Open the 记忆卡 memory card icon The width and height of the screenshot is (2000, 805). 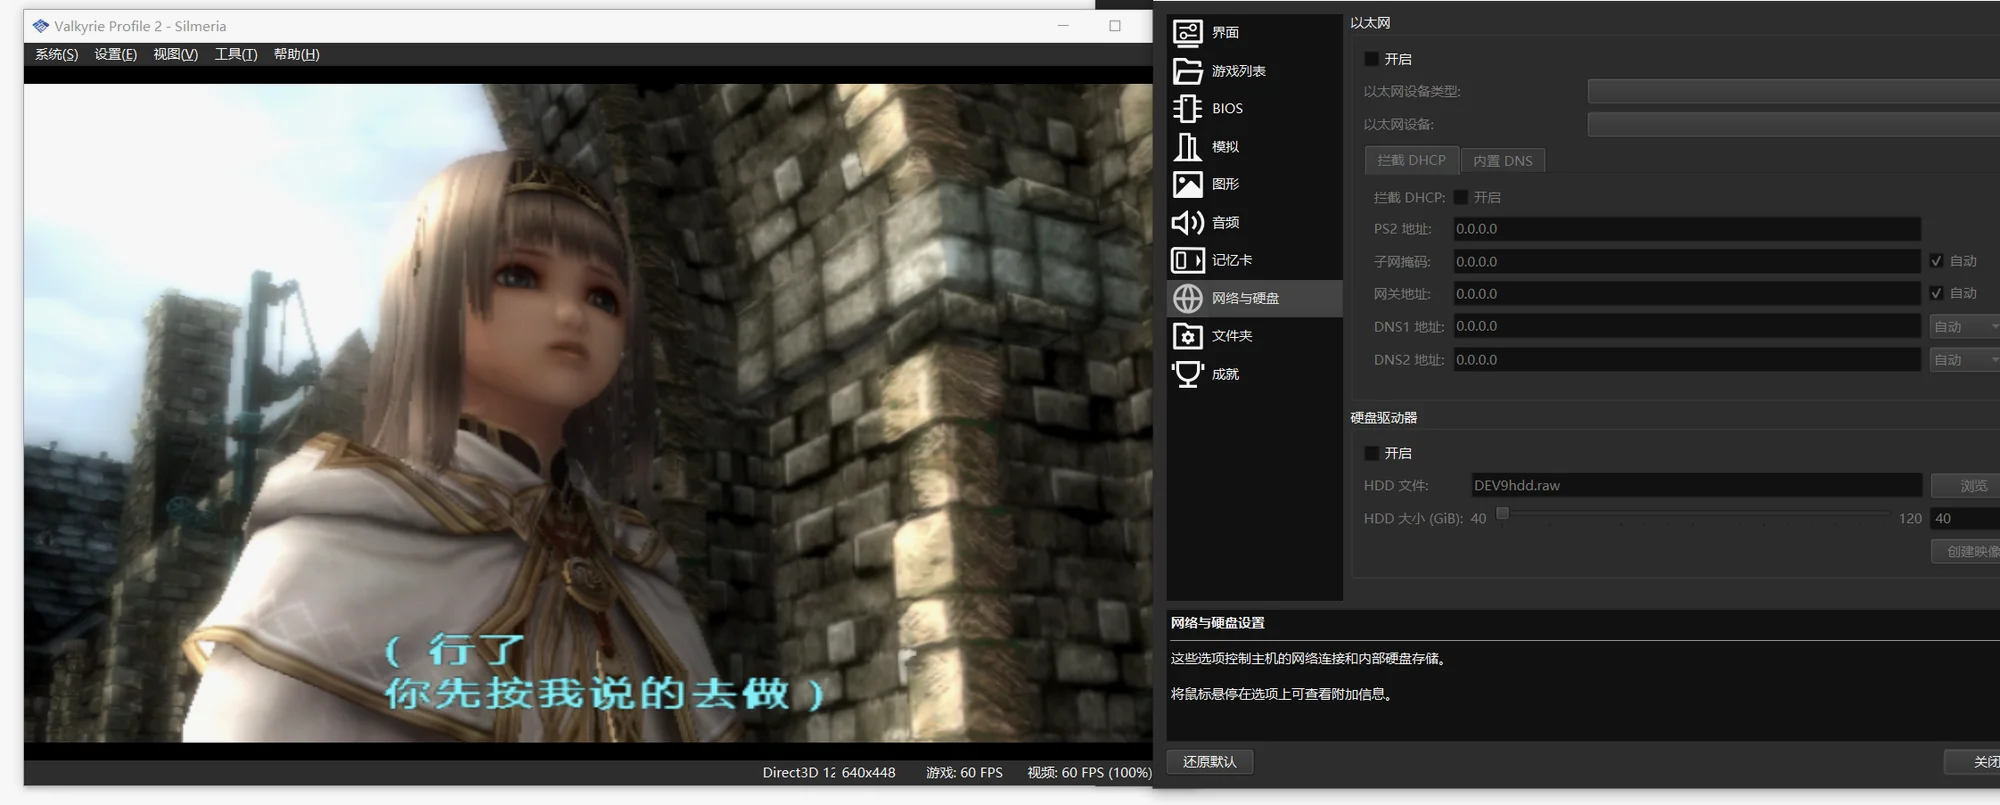tap(1187, 260)
